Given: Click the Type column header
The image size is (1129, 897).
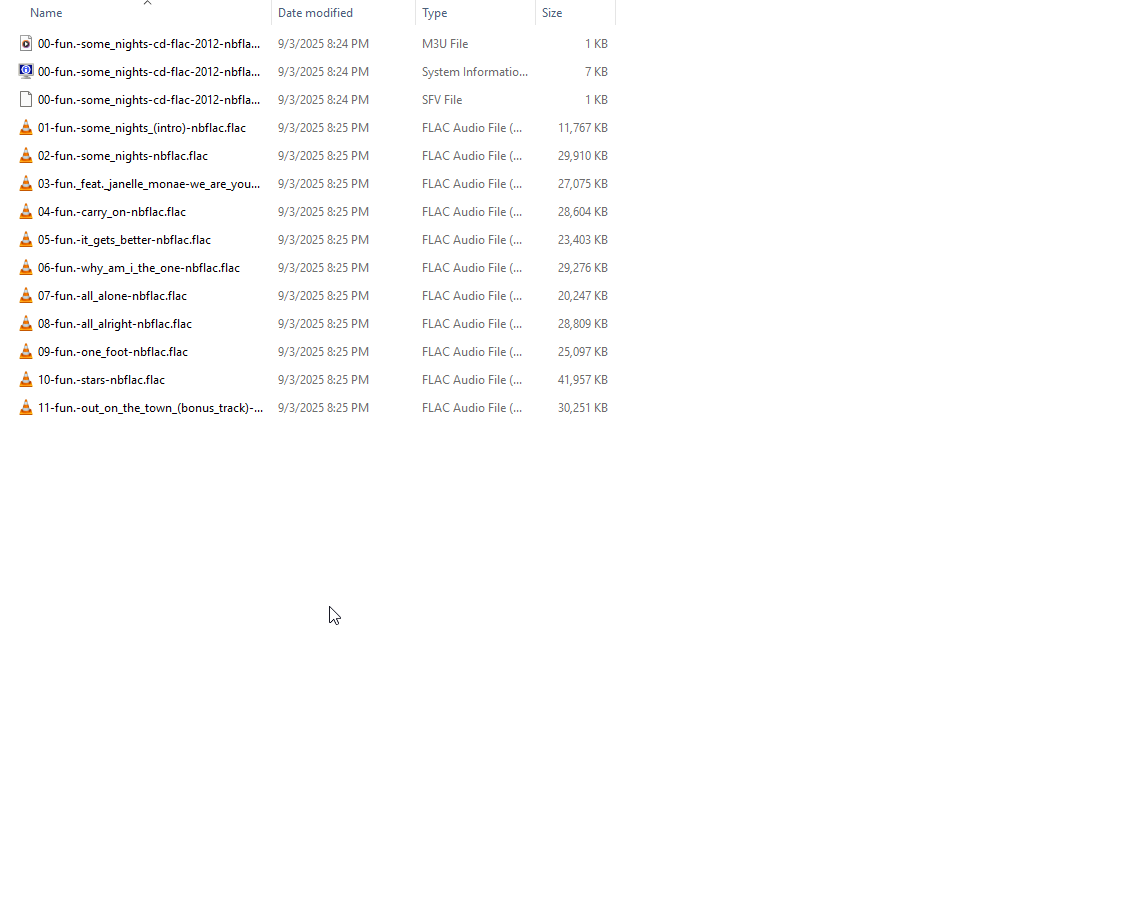Looking at the screenshot, I should point(434,13).
